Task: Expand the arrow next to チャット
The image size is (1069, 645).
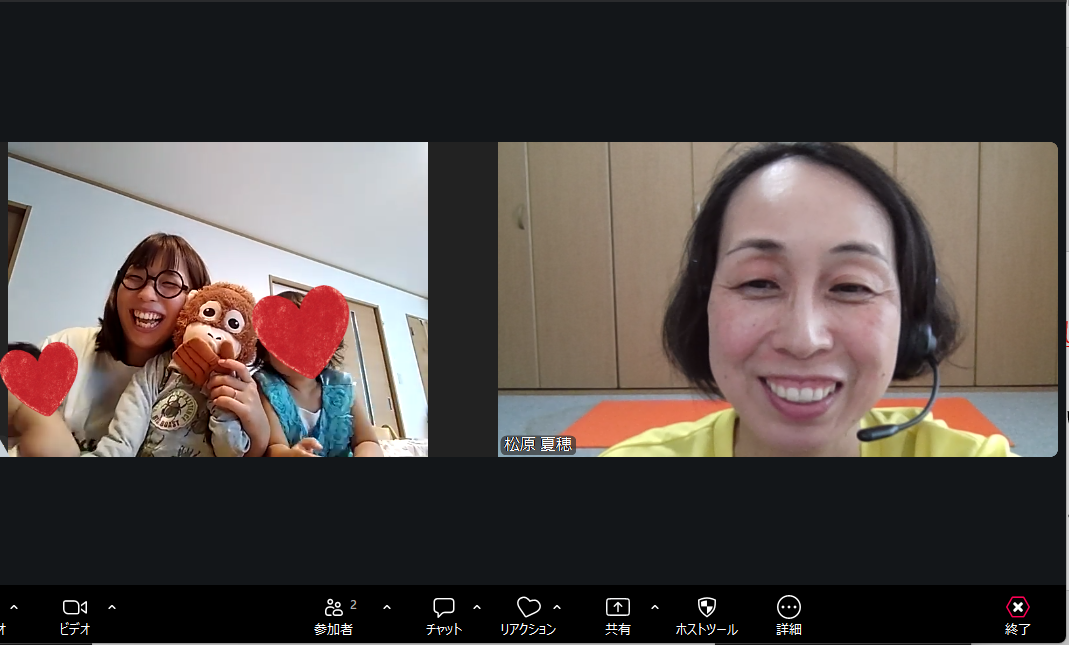Action: click(x=477, y=607)
